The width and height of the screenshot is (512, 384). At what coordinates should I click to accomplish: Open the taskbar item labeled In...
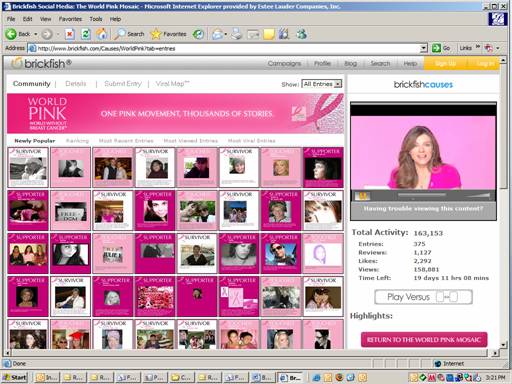[x=46, y=377]
